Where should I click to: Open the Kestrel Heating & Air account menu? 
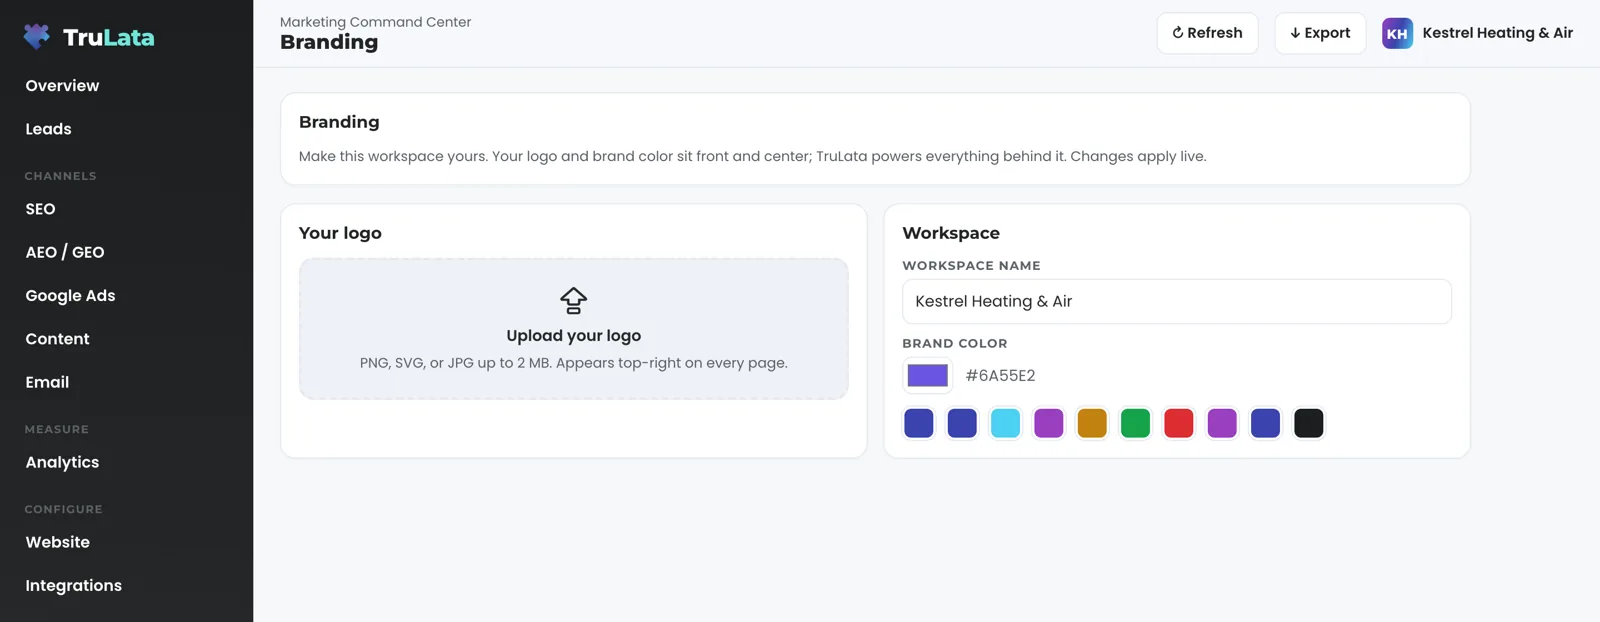1477,33
